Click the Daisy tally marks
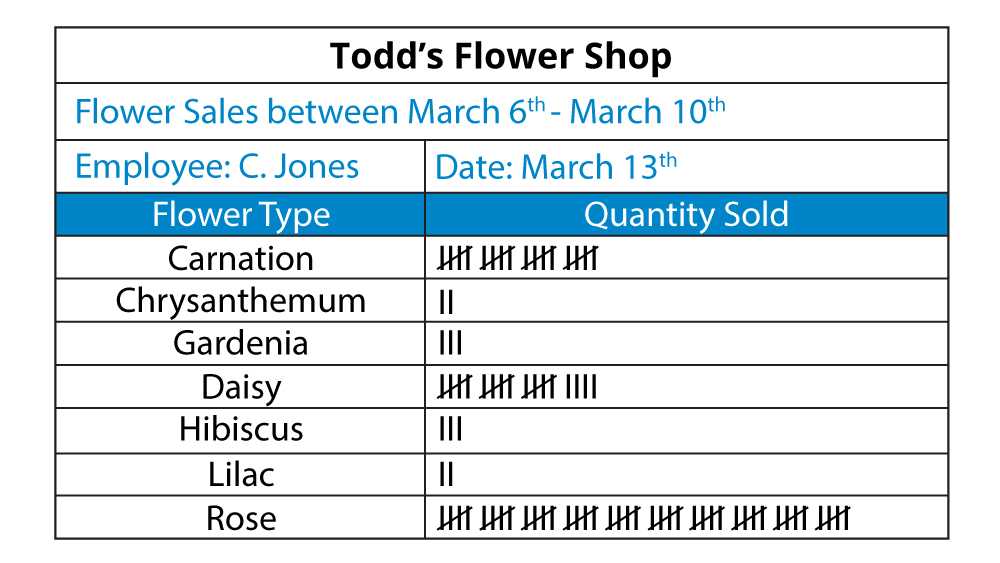Screen dimensions: 1000x563 click(517, 388)
